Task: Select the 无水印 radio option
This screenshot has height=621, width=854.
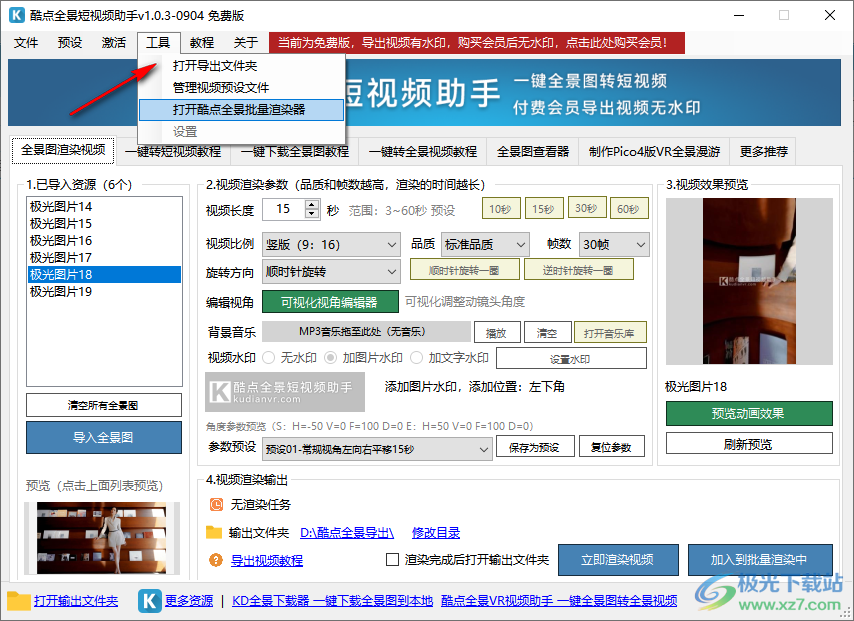Action: click(269, 358)
